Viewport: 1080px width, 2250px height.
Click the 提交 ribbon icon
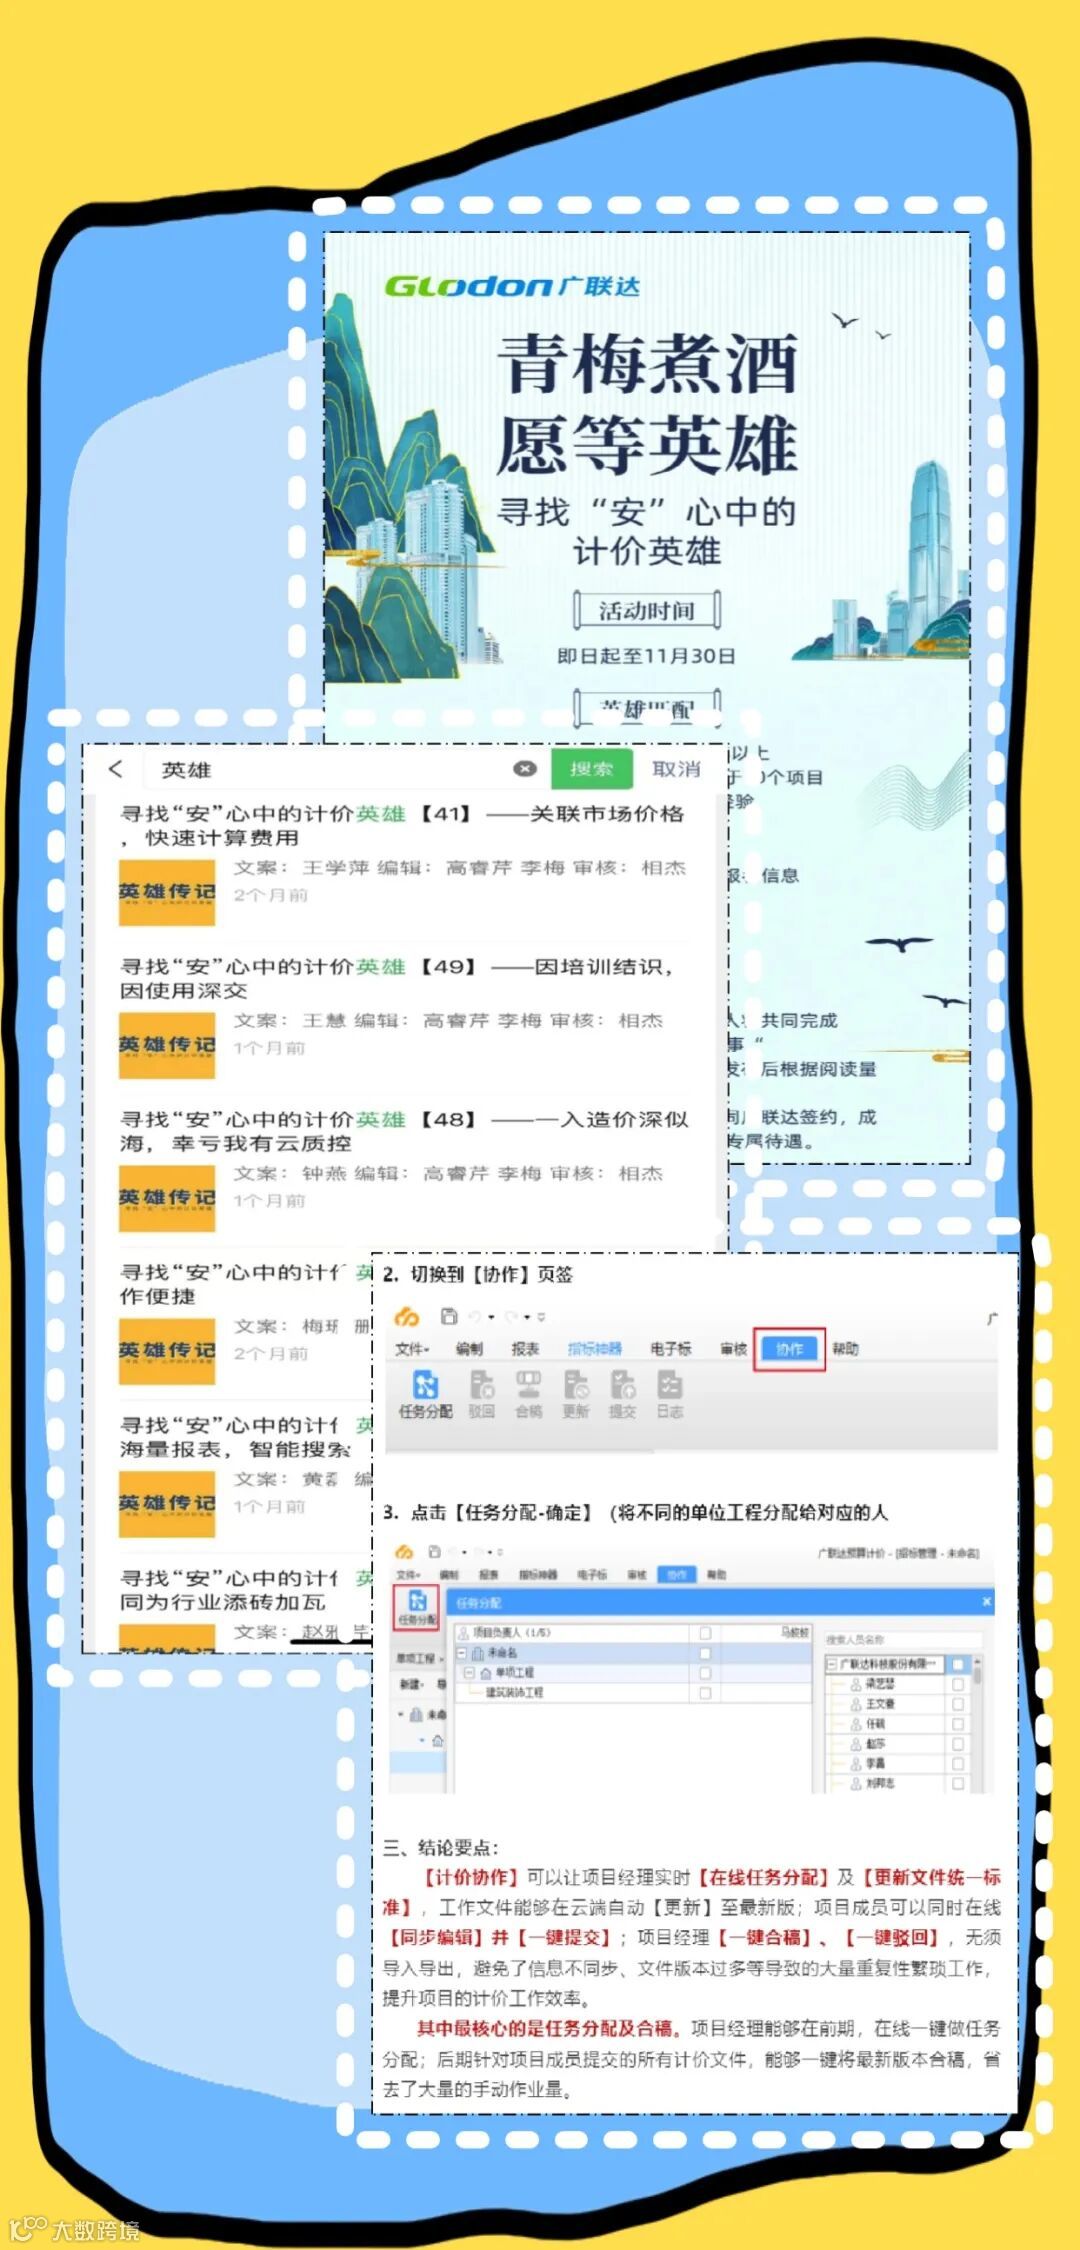pos(622,1394)
